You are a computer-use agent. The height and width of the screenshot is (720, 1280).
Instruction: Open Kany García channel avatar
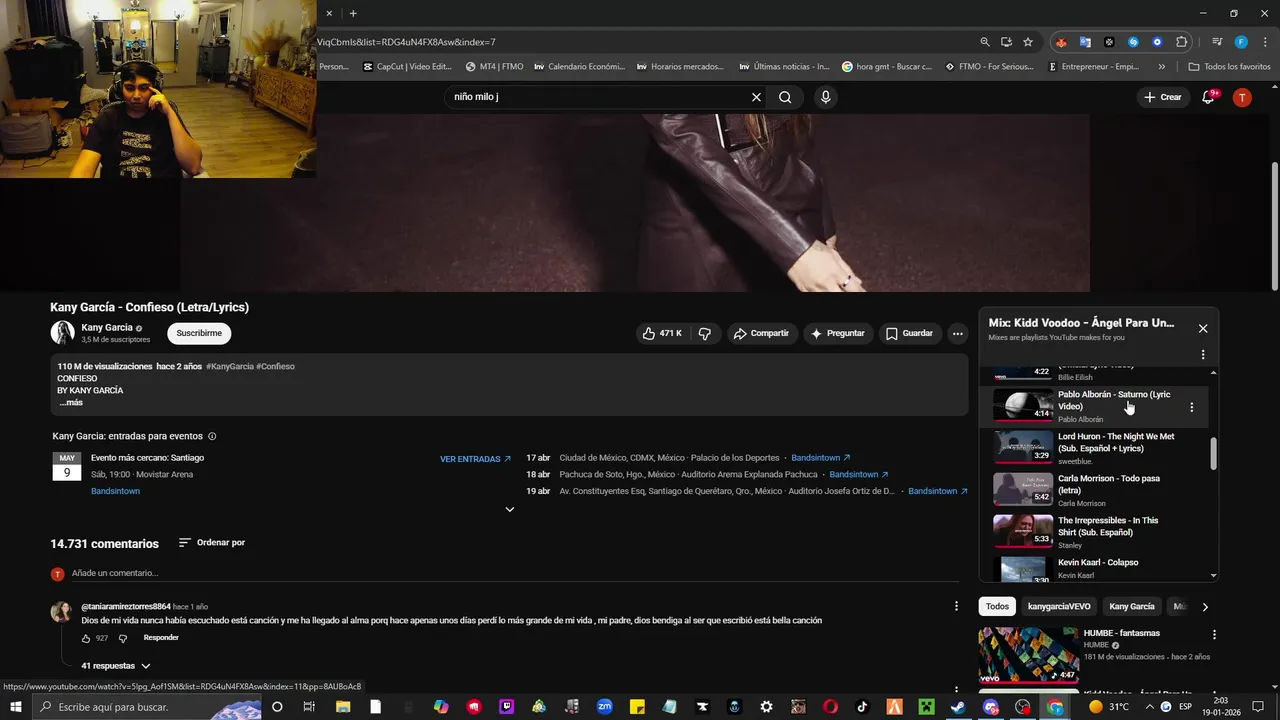[63, 333]
